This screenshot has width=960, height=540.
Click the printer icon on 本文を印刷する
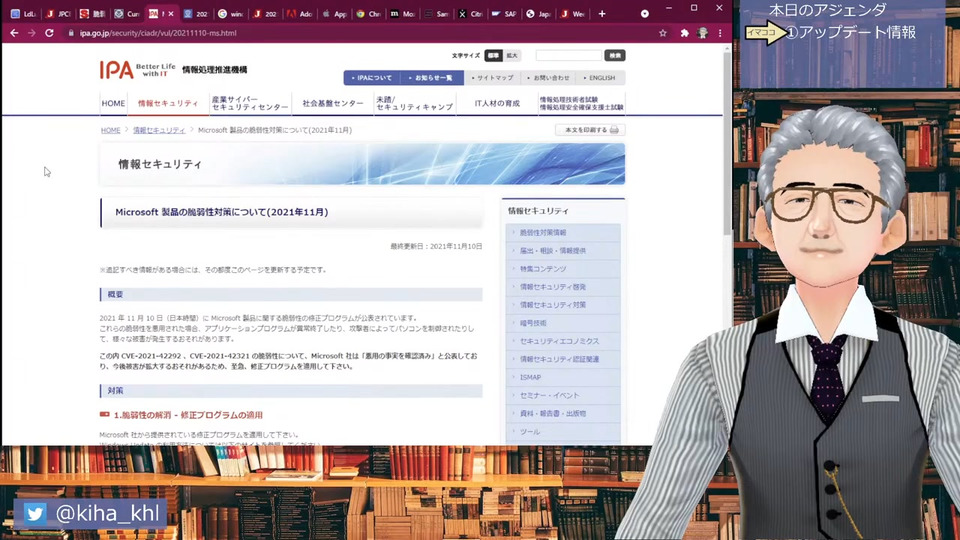614,130
